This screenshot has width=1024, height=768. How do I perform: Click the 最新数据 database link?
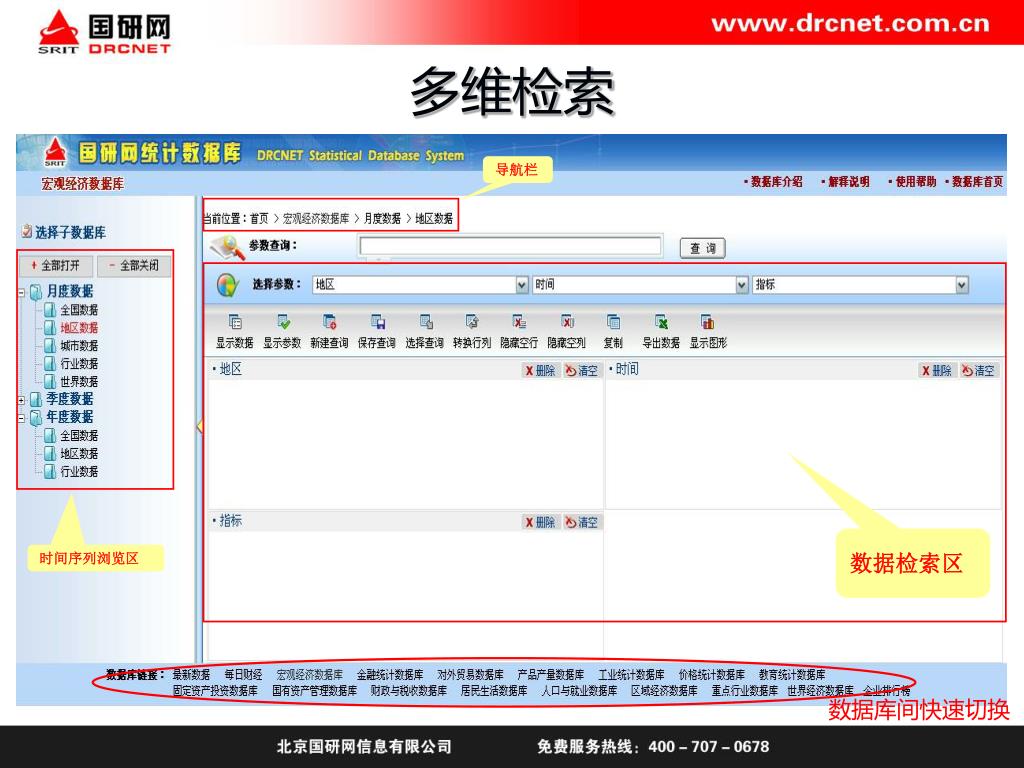coord(191,674)
